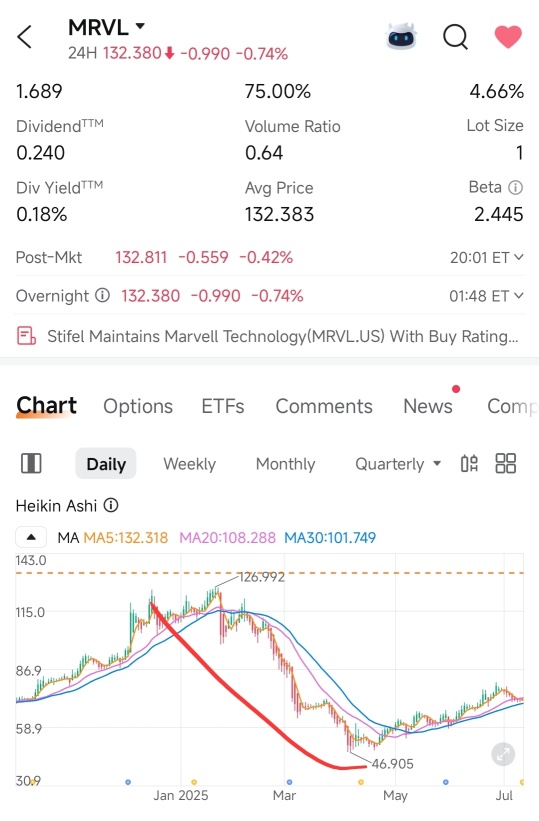Select the Weekly chart interval
Viewport: 539px width, 821px height.
tap(189, 464)
